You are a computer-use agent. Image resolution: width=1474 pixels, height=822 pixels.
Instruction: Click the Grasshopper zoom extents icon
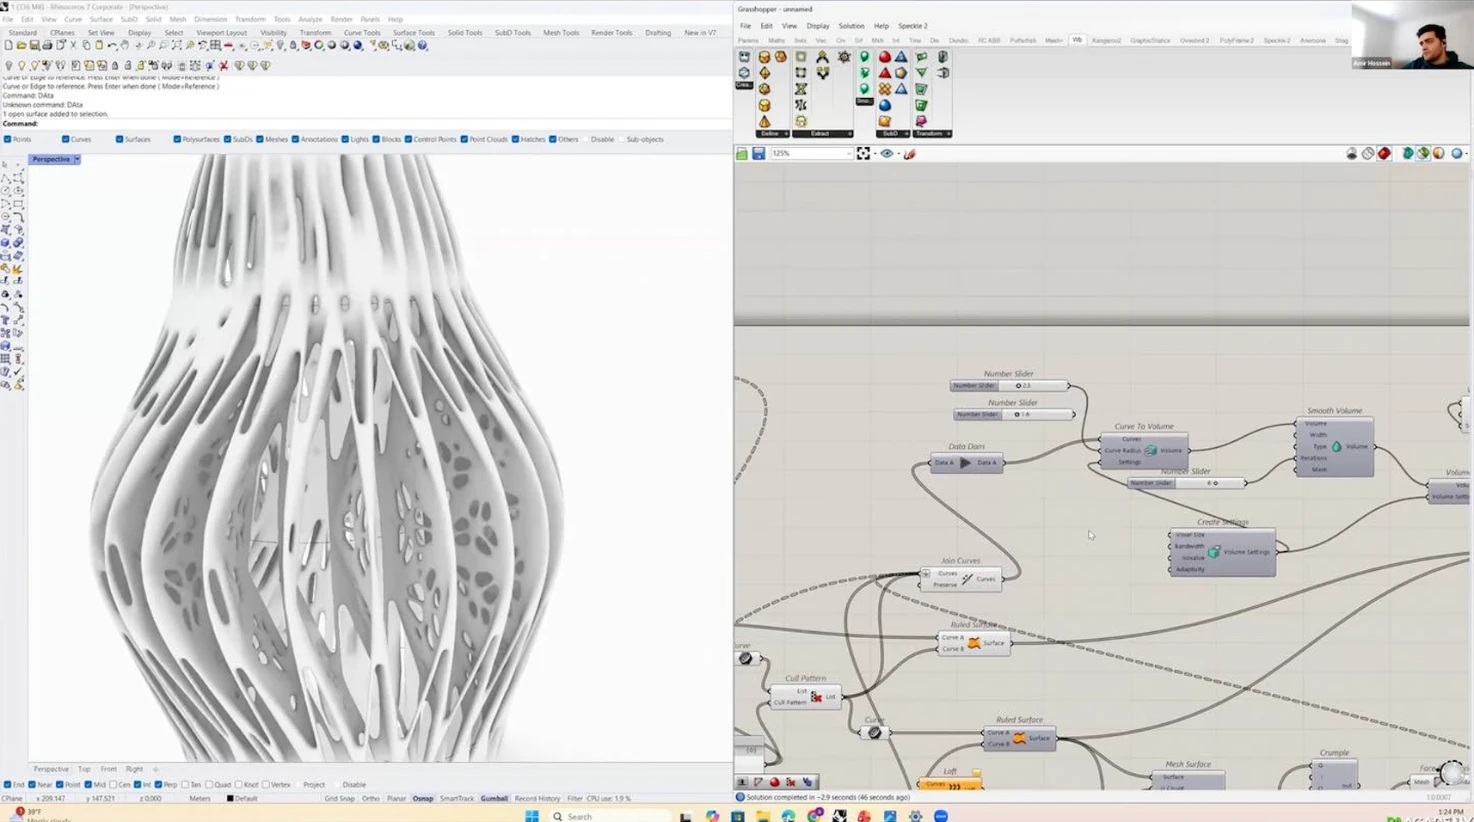863,154
